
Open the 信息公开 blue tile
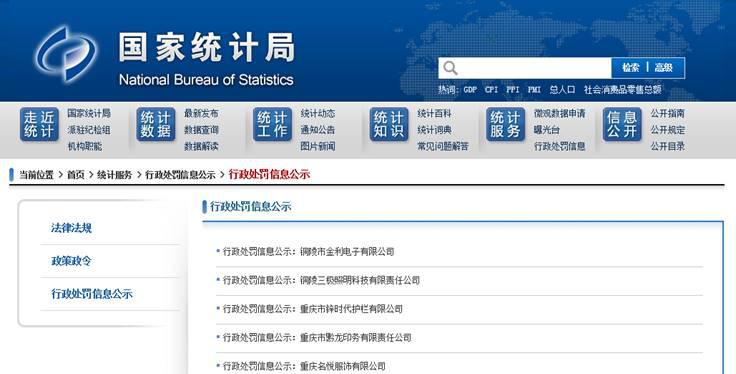(x=622, y=124)
